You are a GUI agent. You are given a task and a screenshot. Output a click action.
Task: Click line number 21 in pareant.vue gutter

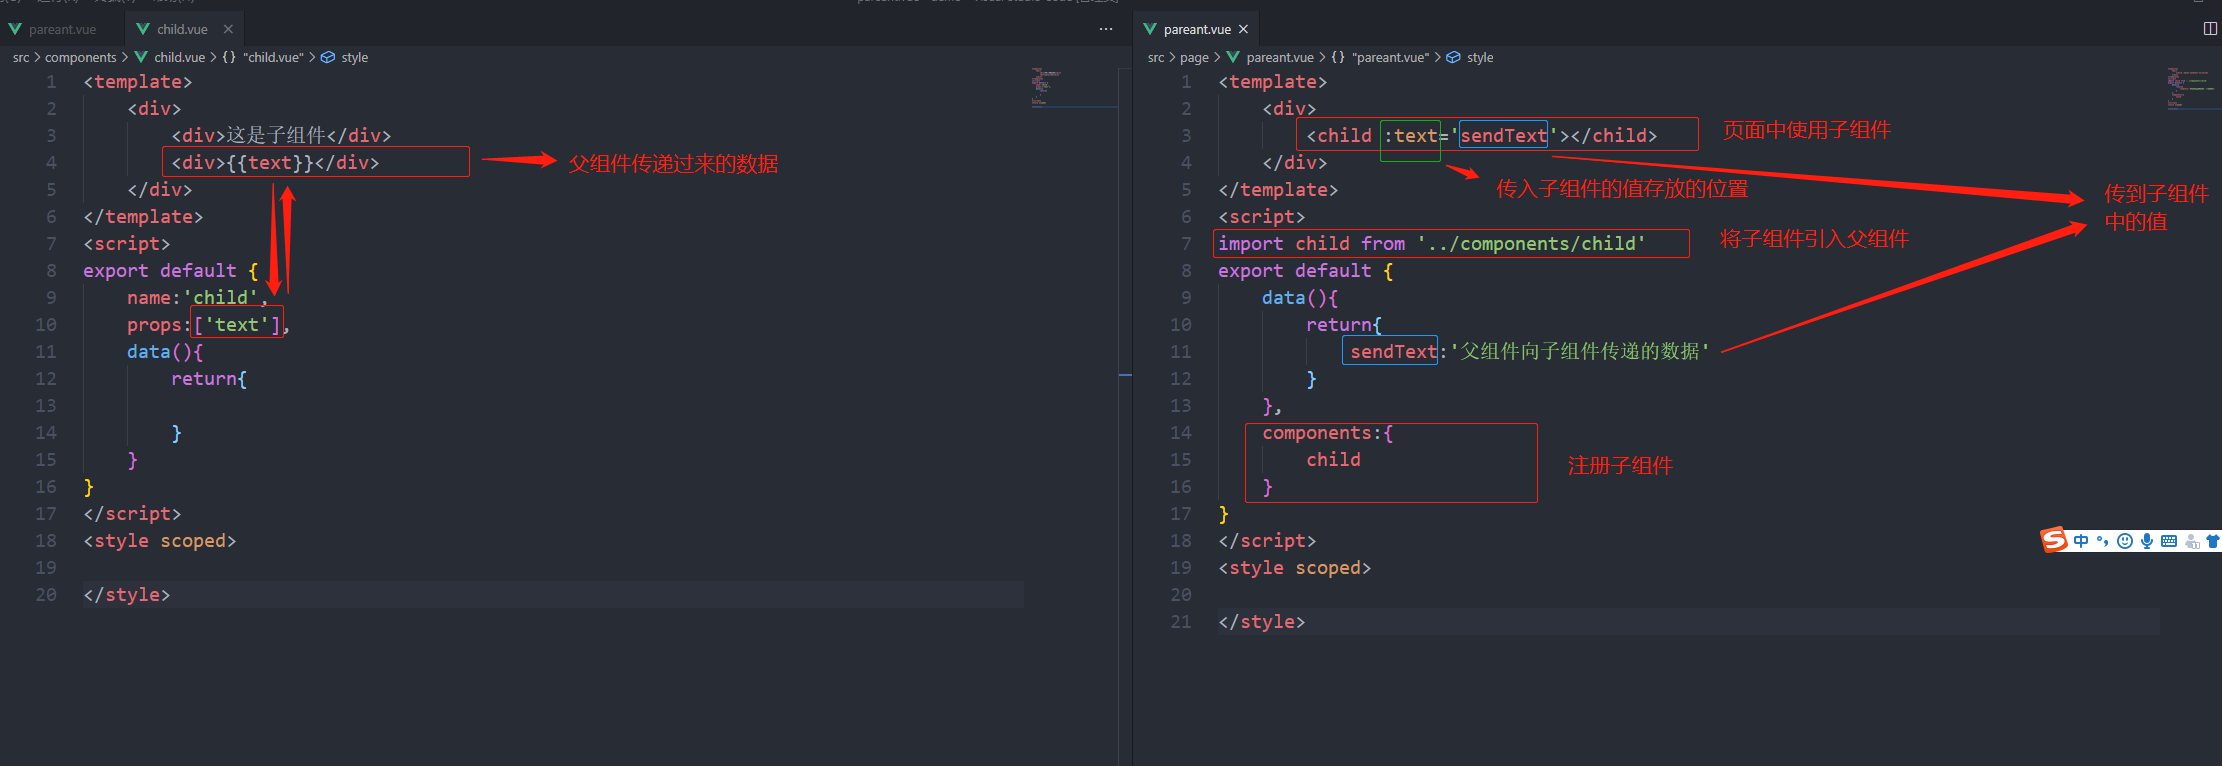pyautogui.click(x=1181, y=621)
